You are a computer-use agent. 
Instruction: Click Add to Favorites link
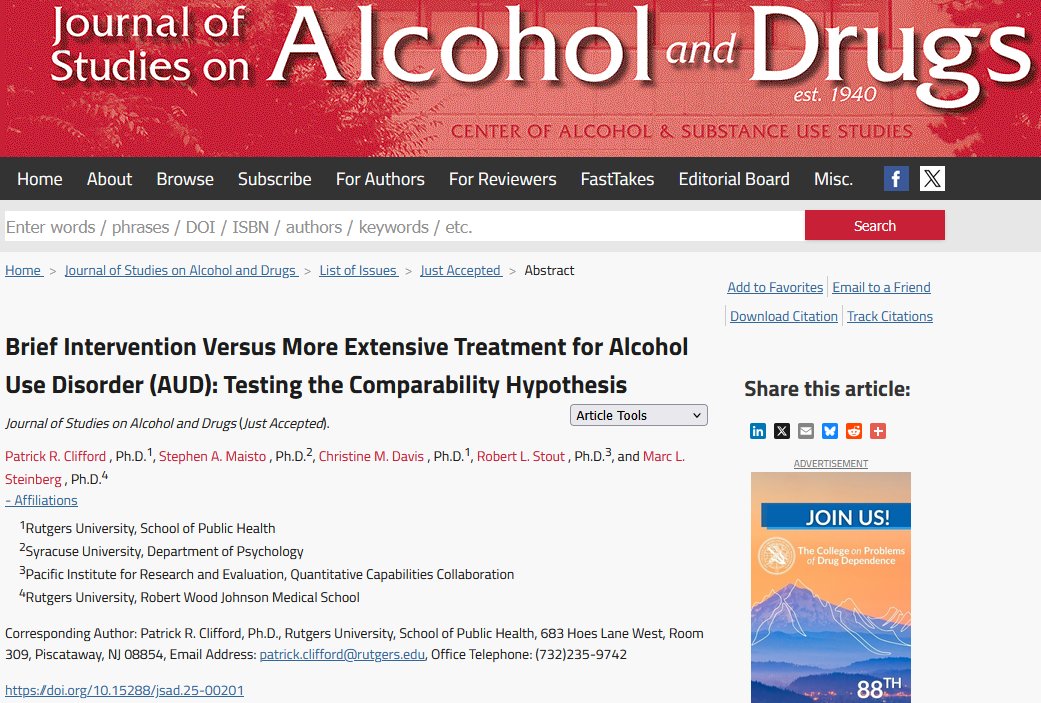coord(775,287)
